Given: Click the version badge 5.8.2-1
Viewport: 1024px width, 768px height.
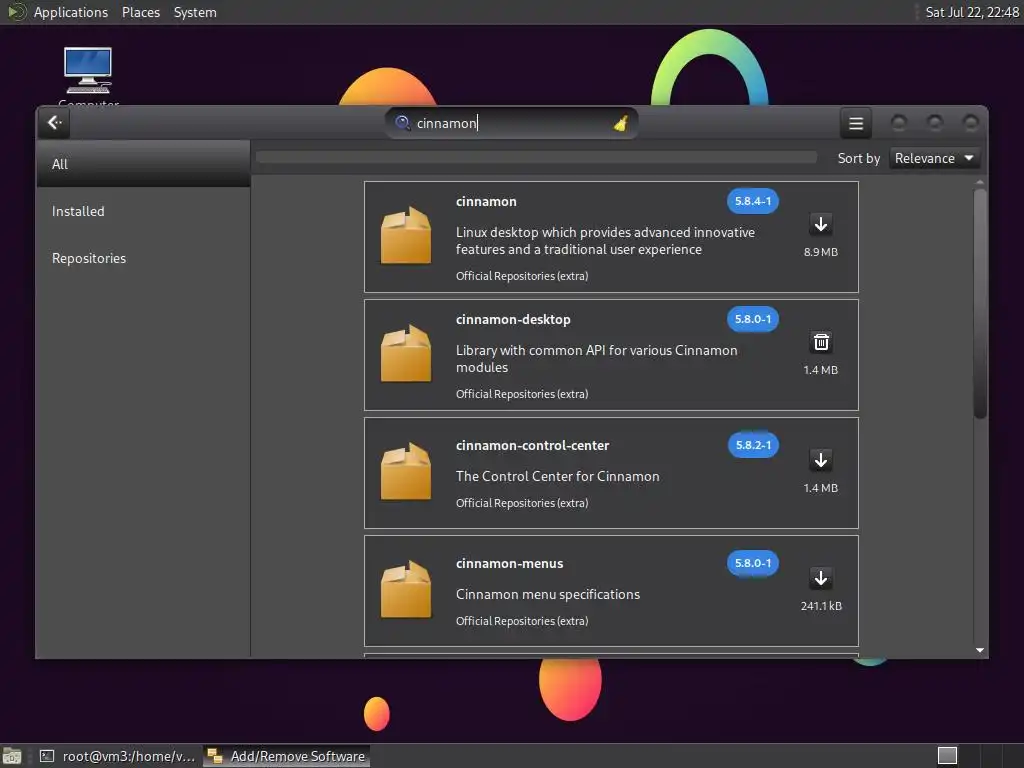Looking at the screenshot, I should coord(753,445).
